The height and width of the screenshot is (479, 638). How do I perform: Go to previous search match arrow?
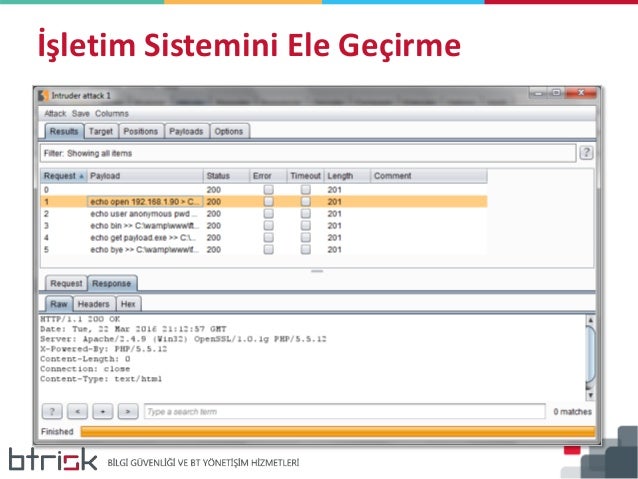click(77, 411)
